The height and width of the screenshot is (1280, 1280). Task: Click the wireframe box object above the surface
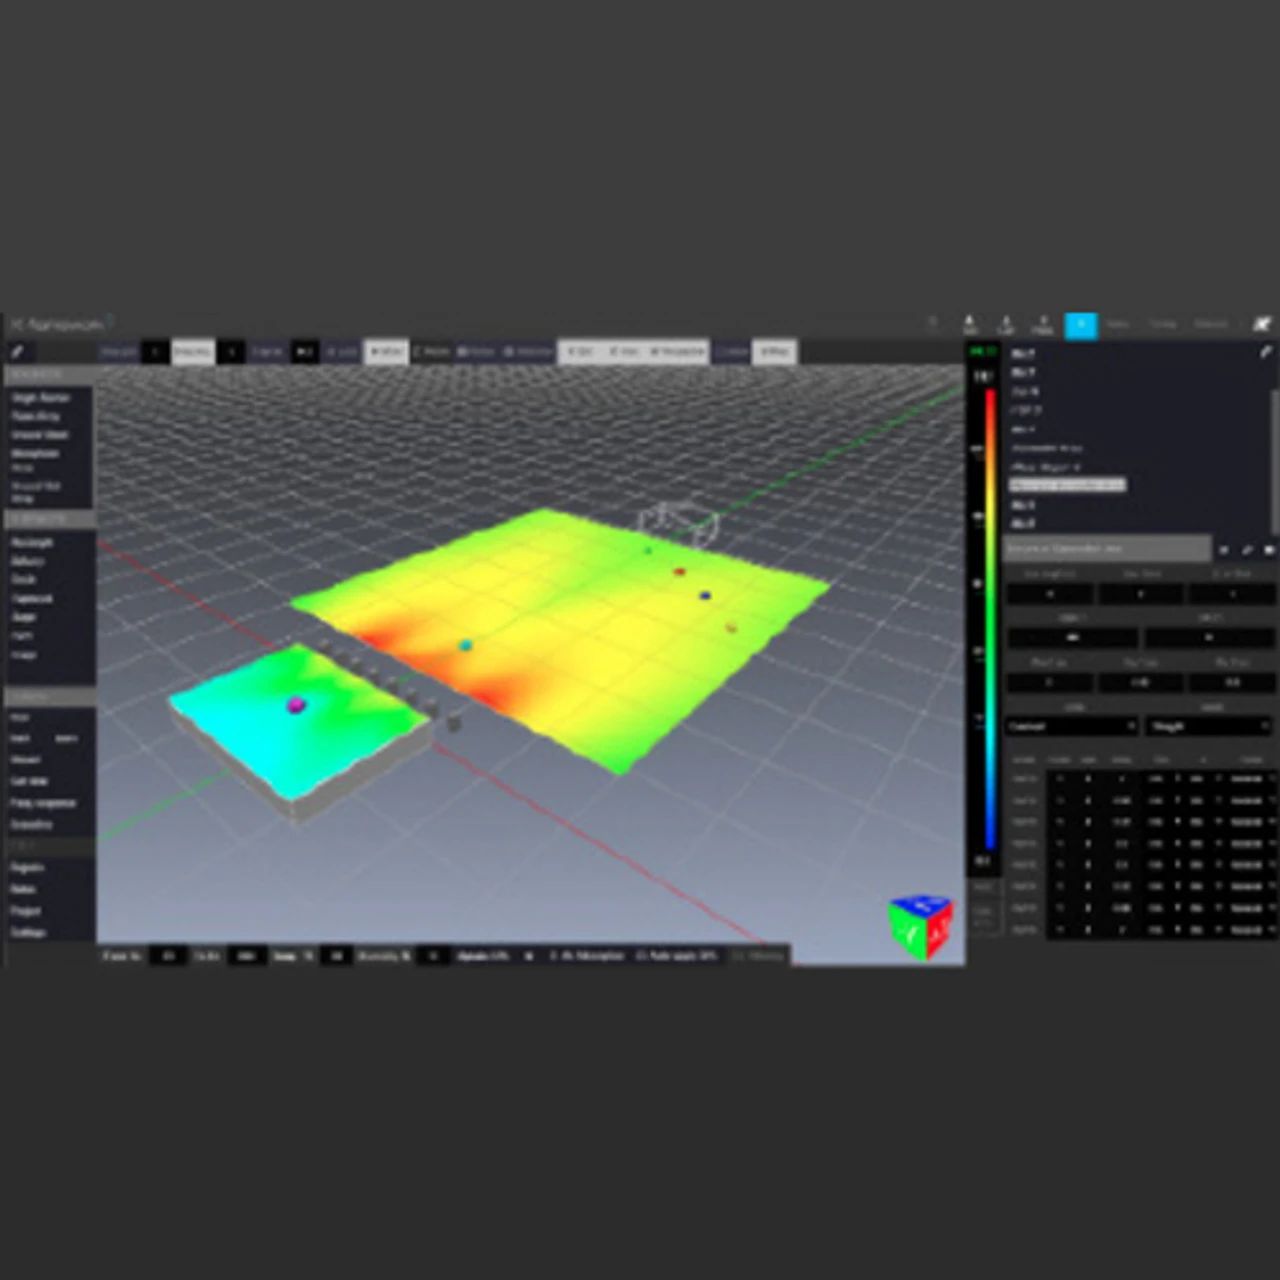click(678, 520)
